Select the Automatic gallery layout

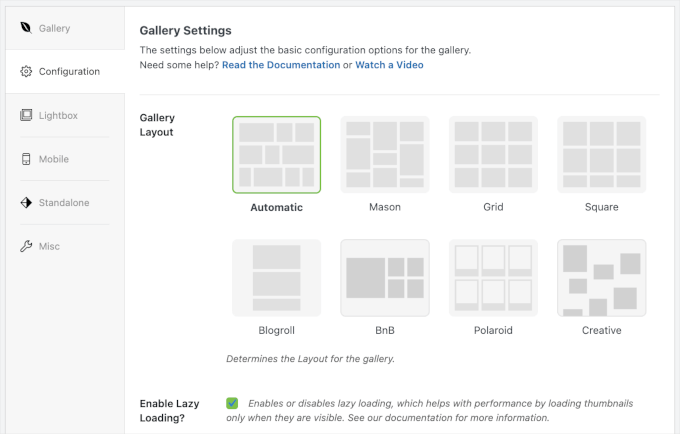[277, 155]
